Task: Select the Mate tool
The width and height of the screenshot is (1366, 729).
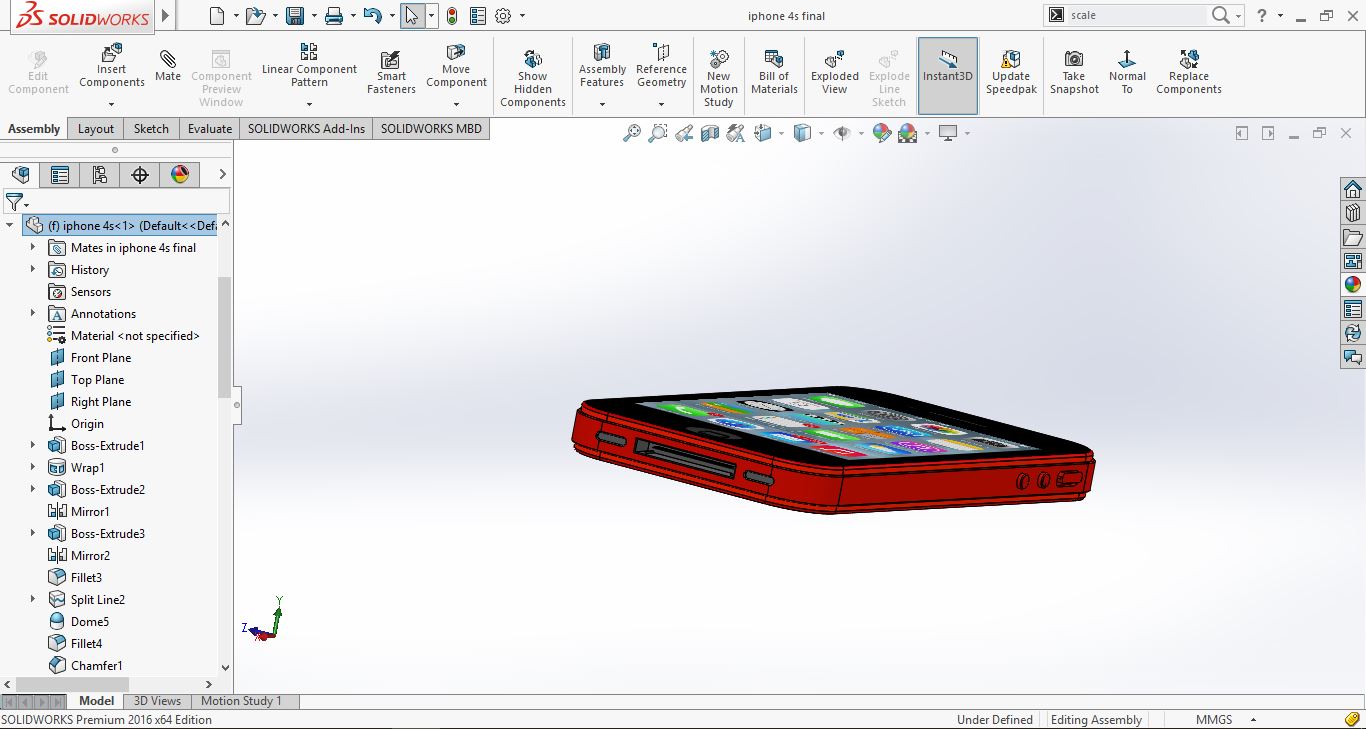Action: [168, 66]
